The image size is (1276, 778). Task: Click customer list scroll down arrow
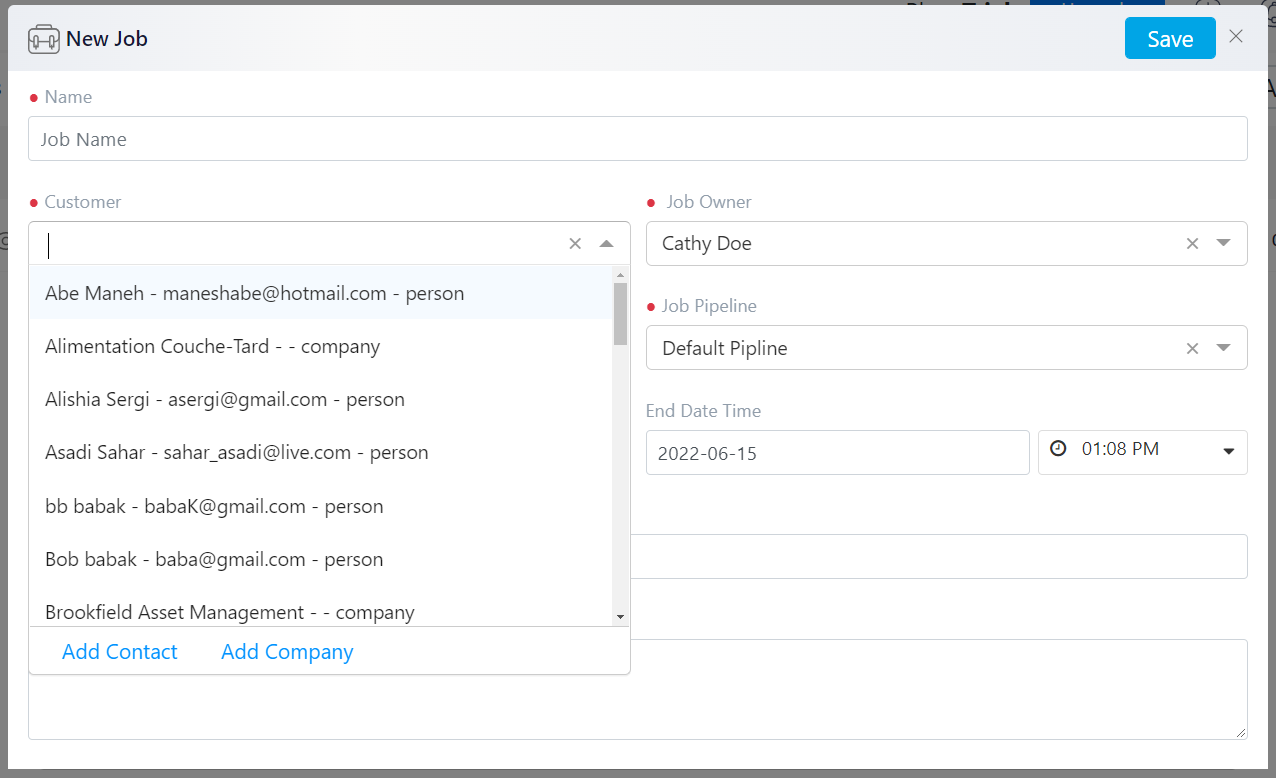620,617
